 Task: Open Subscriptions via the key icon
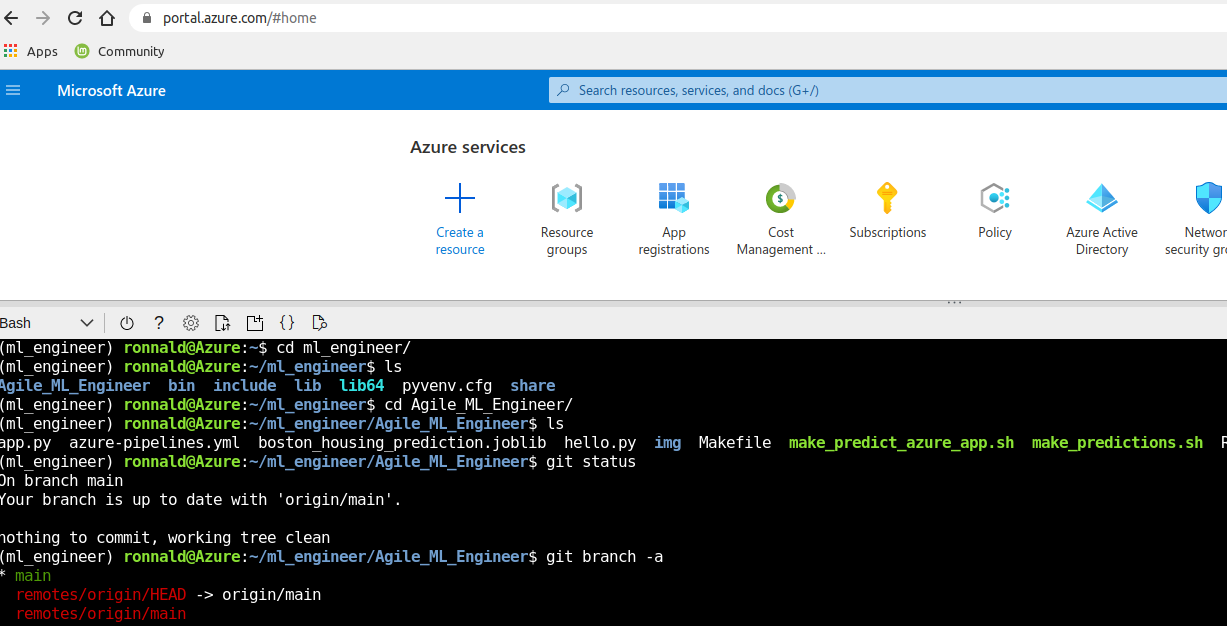click(x=888, y=198)
